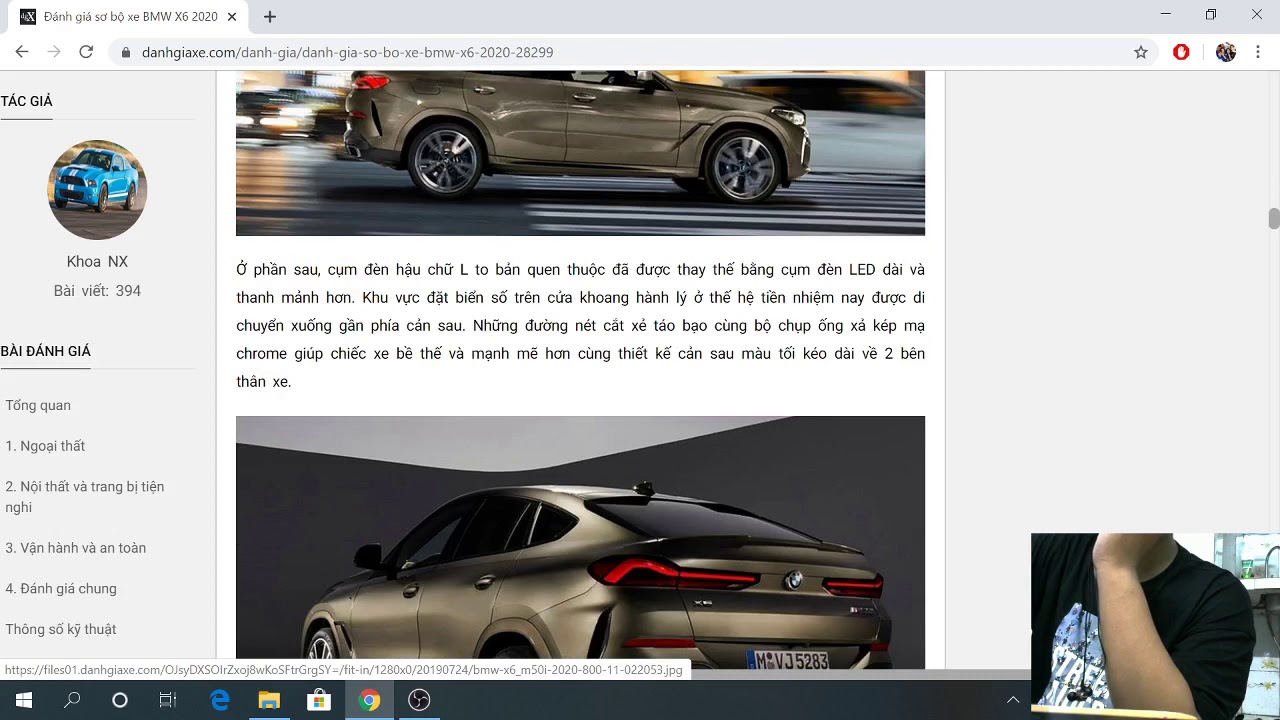
Task: Select the Đánh giá sơ bộ xe BMW X6 2020 tab
Action: 128,17
